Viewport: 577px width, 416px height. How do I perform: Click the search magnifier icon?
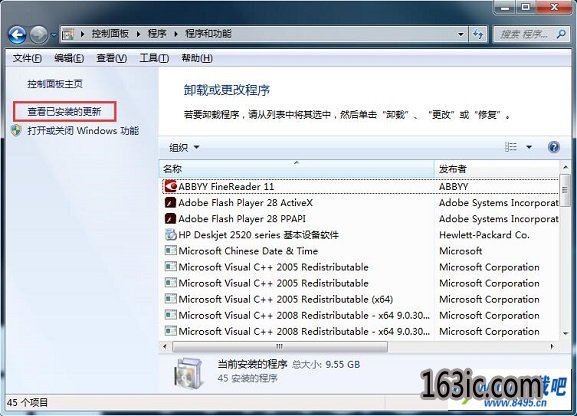[562, 34]
